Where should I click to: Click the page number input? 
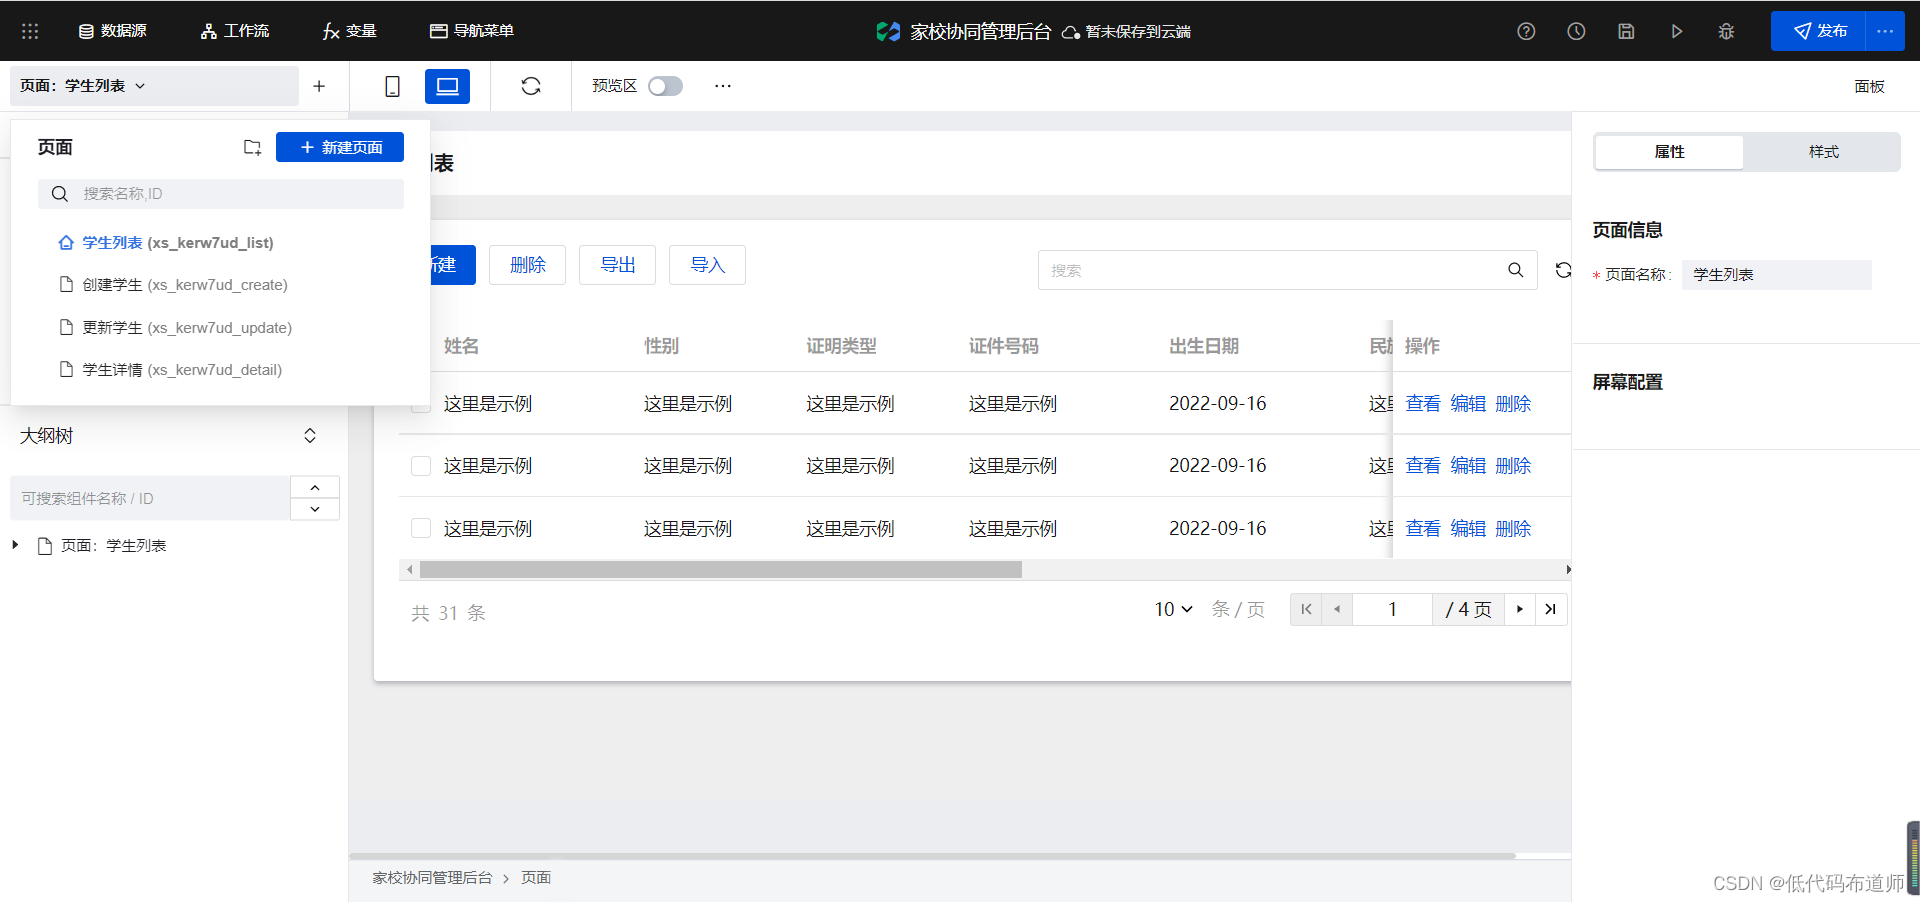pos(1392,609)
